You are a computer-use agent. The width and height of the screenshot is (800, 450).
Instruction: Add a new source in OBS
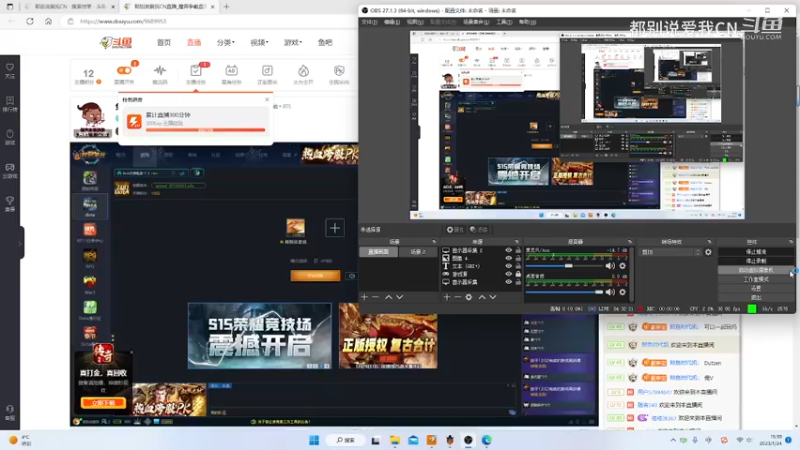(x=447, y=297)
